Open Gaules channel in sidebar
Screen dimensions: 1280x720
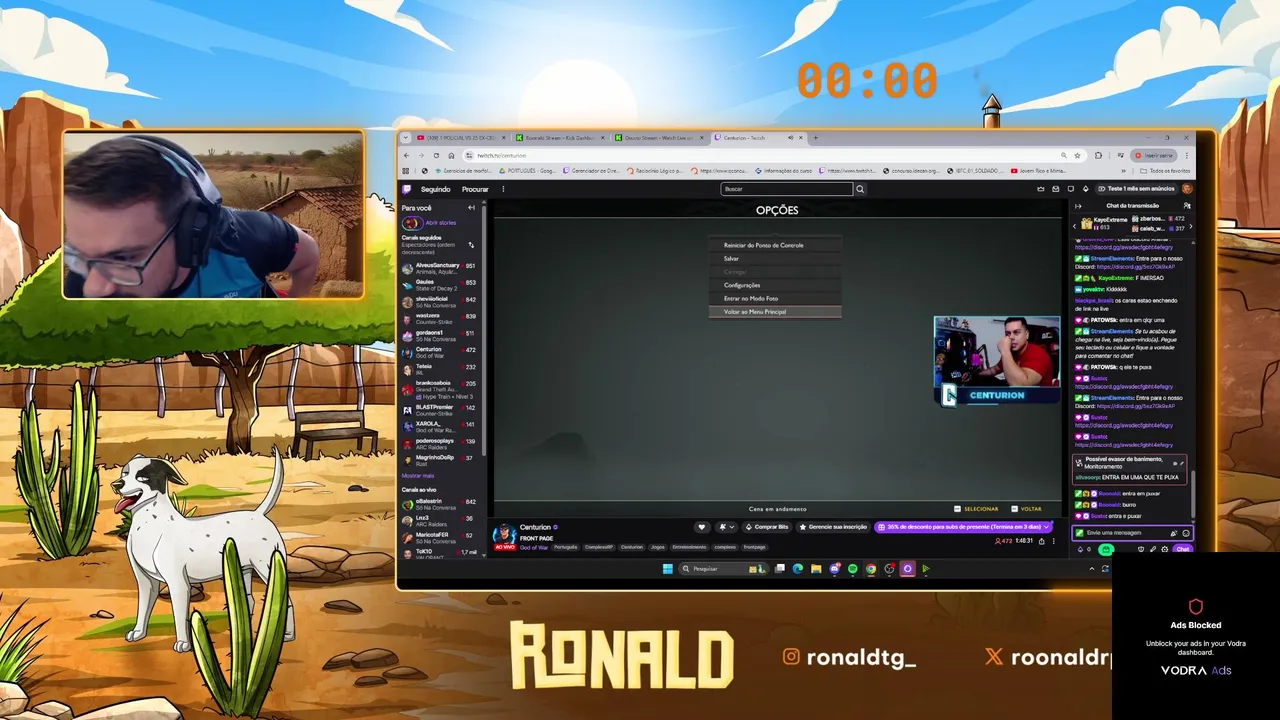click(x=440, y=285)
